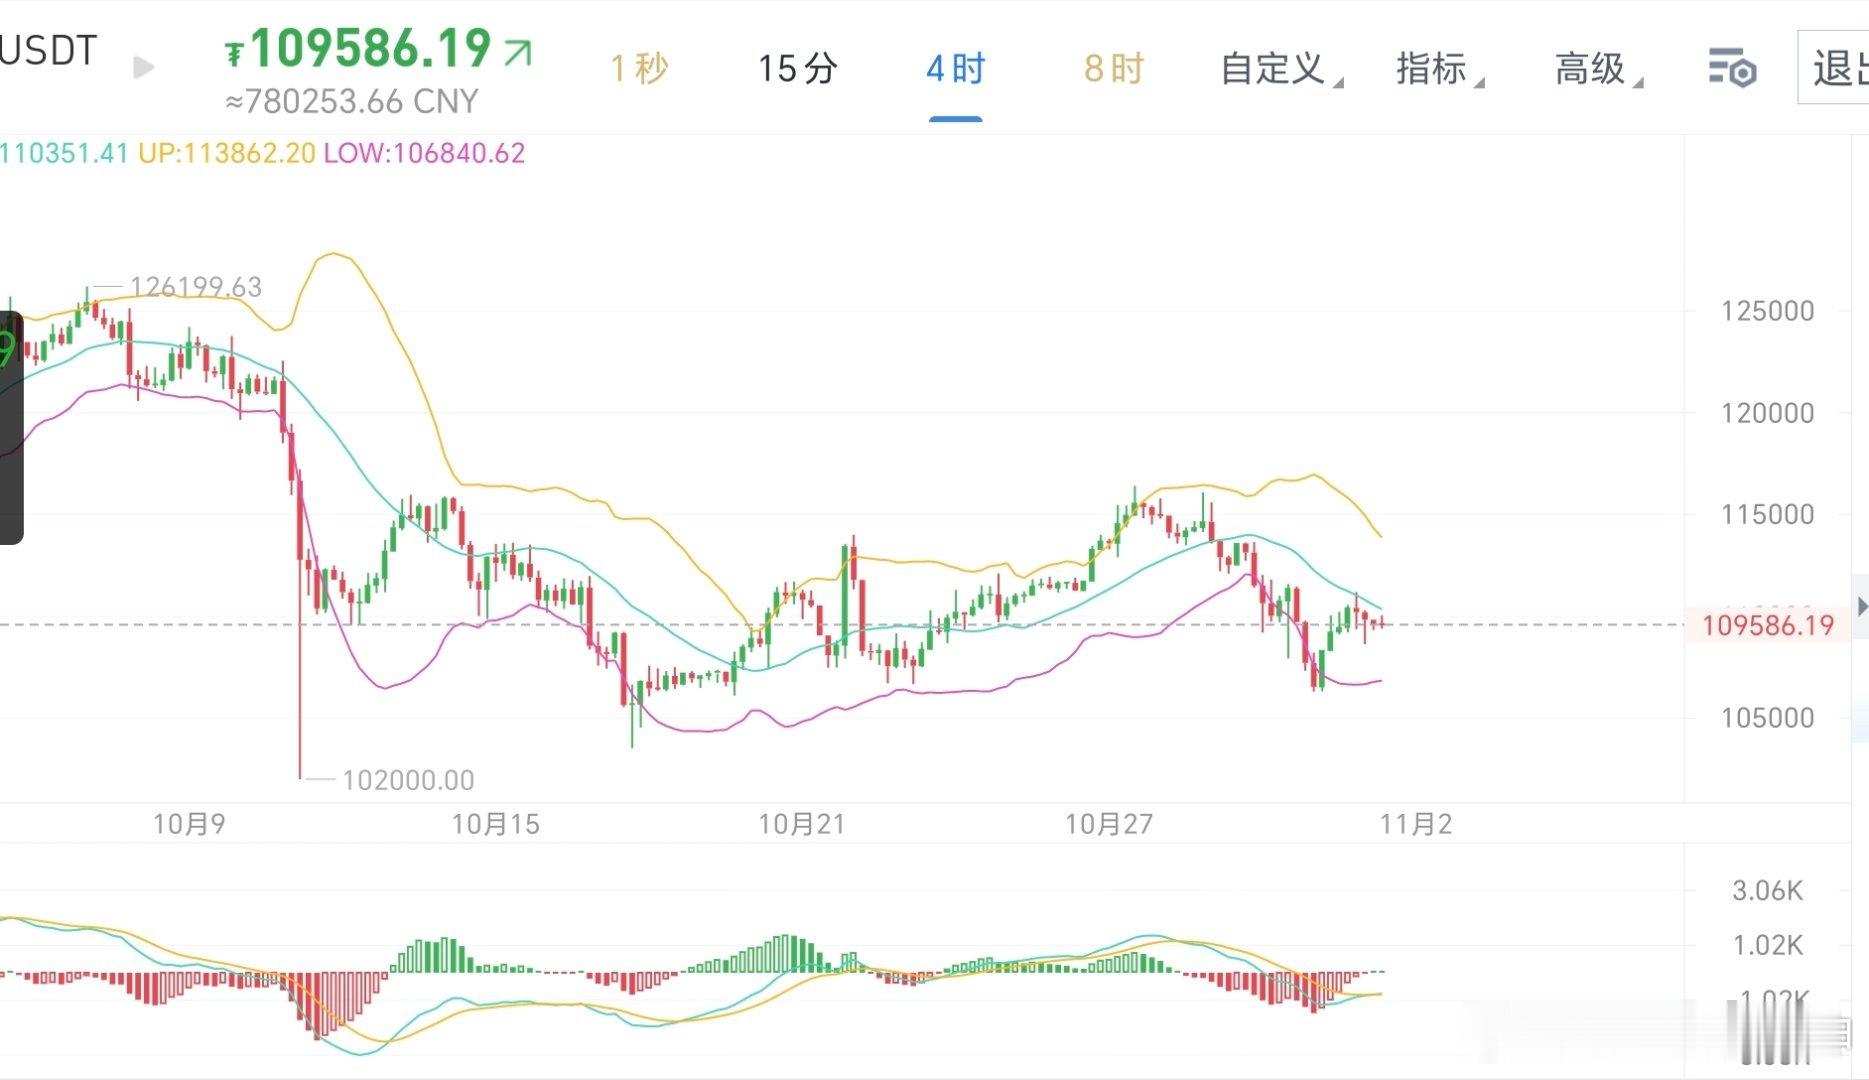Toggle the 4时 timeframe selection
The width and height of the screenshot is (1869, 1080).
pos(958,67)
